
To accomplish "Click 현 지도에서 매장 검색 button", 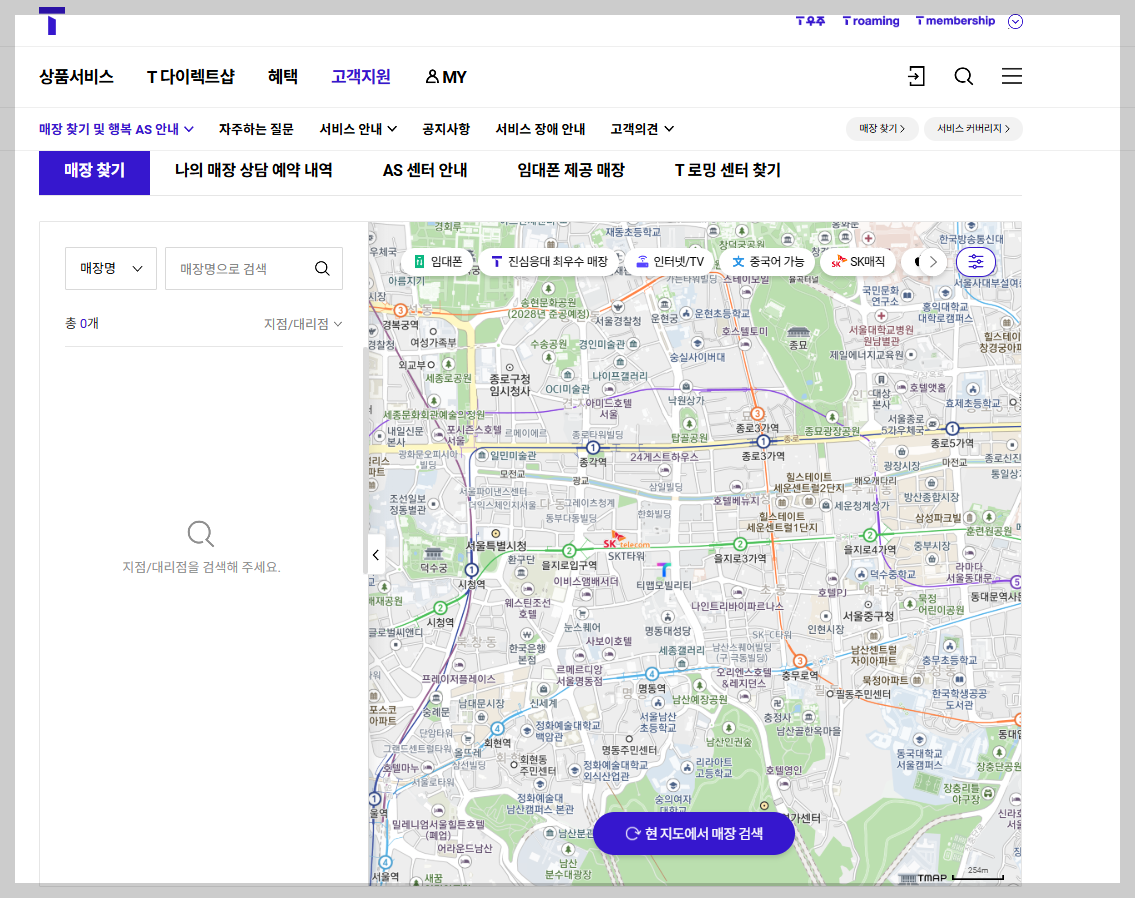I will (x=693, y=834).
